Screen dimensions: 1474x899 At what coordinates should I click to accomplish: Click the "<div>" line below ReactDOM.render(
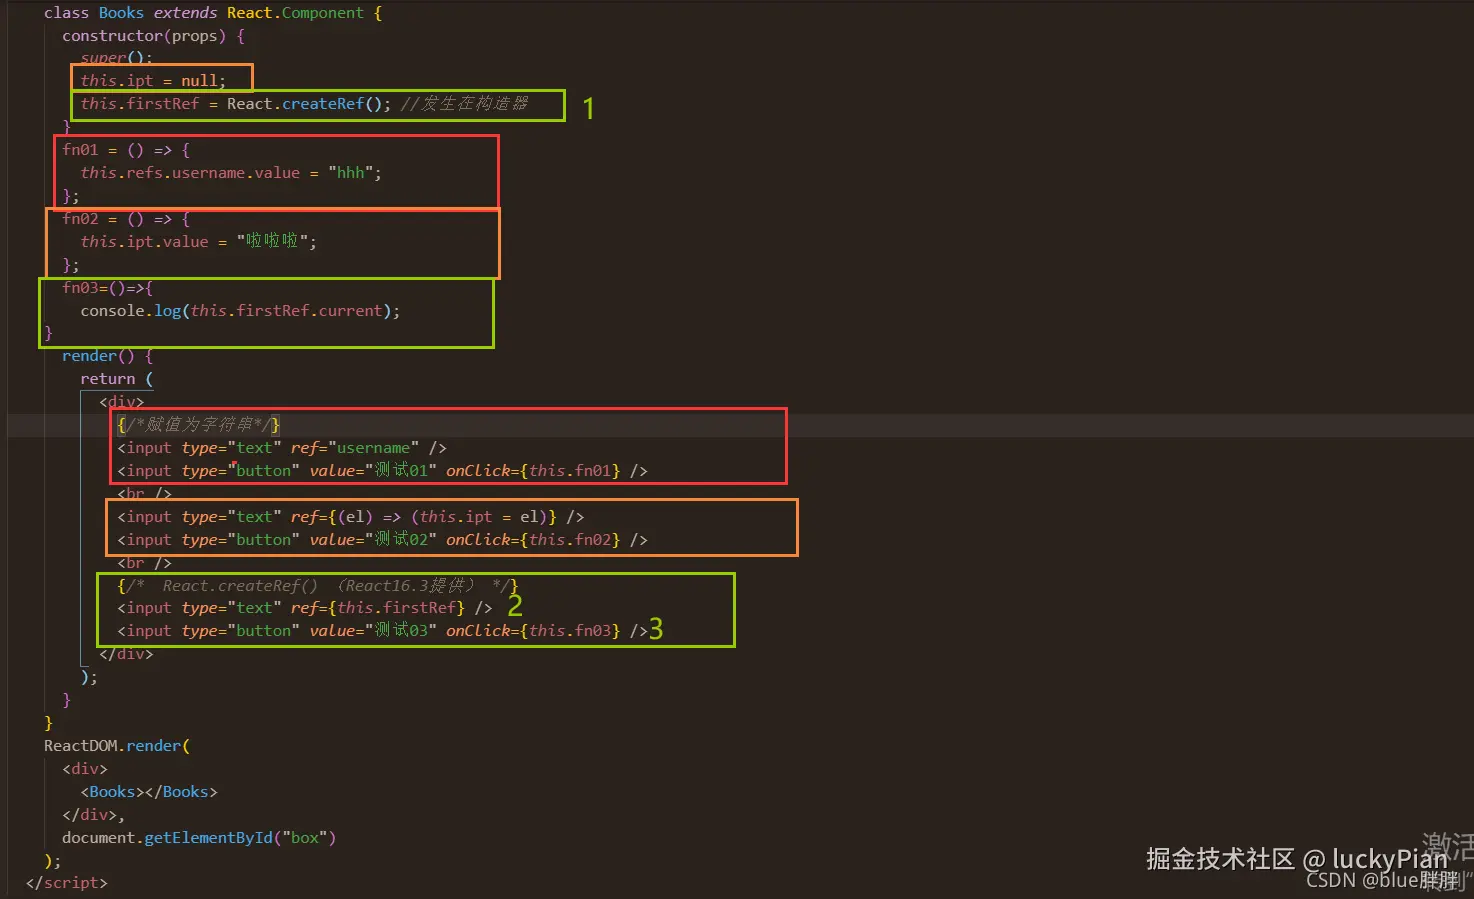[85, 769]
